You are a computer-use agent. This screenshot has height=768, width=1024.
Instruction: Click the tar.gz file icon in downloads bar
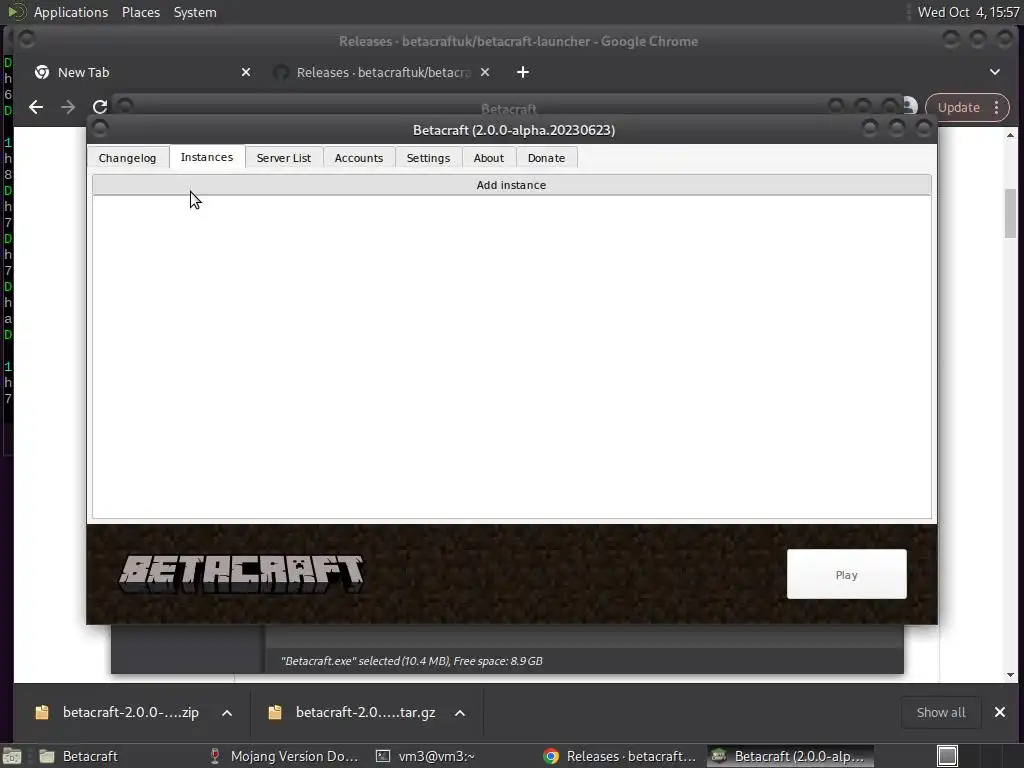[x=275, y=712]
